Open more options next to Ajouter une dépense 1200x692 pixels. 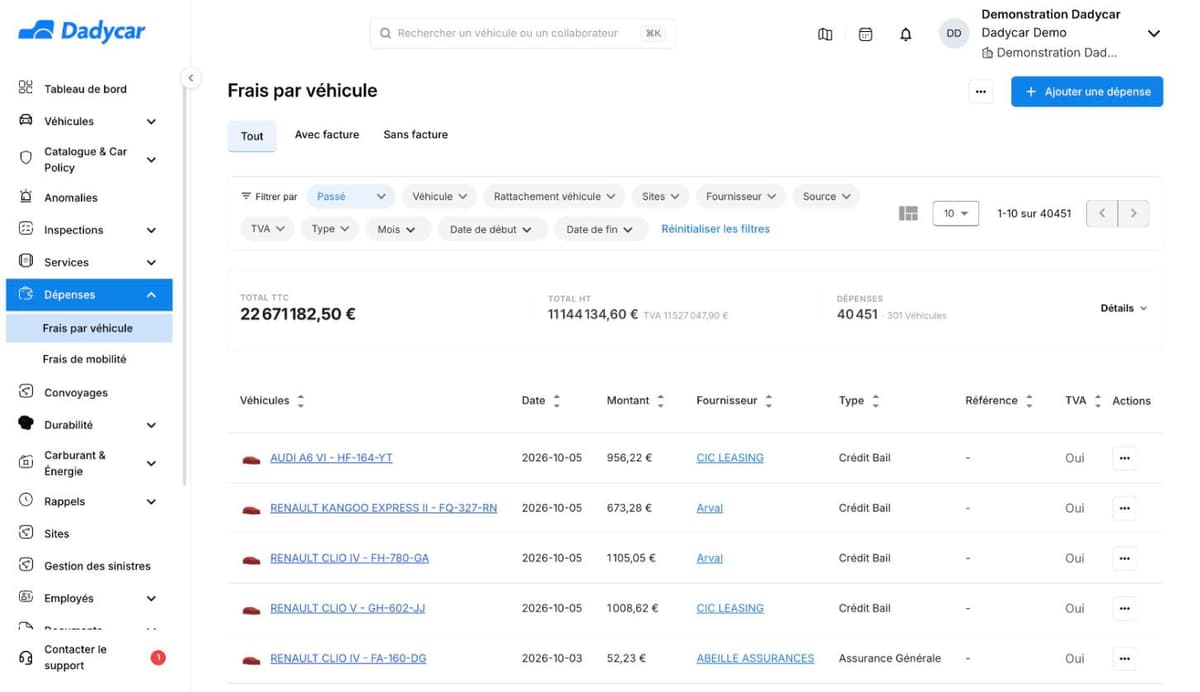(x=981, y=91)
